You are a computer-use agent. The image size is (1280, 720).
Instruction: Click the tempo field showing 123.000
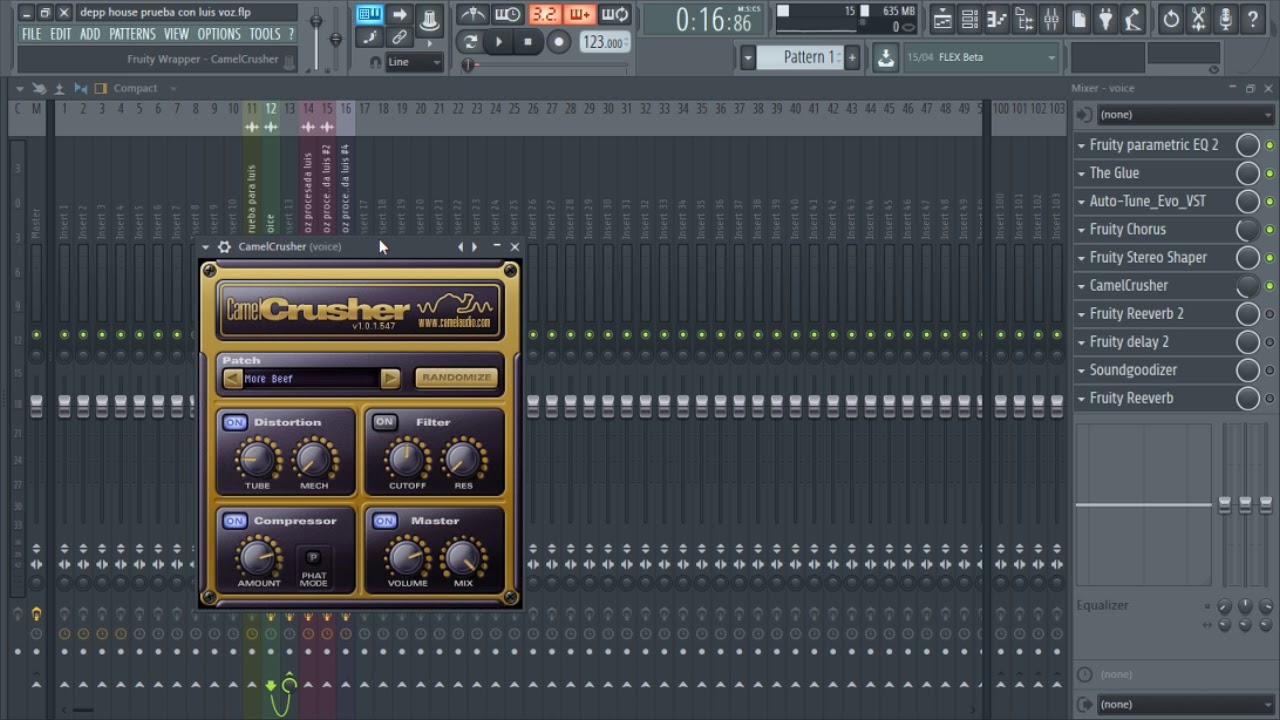pos(605,42)
